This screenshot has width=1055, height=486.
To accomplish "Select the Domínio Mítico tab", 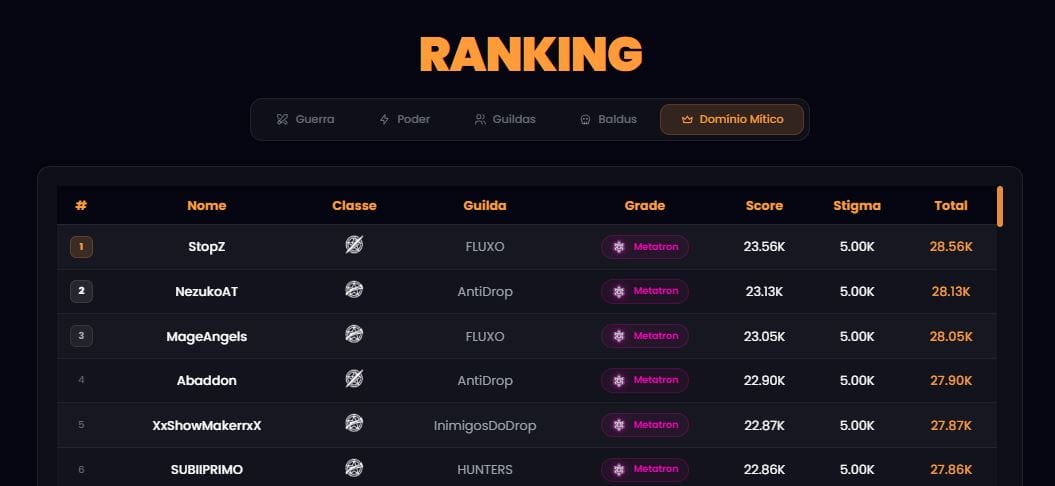I will pos(731,119).
